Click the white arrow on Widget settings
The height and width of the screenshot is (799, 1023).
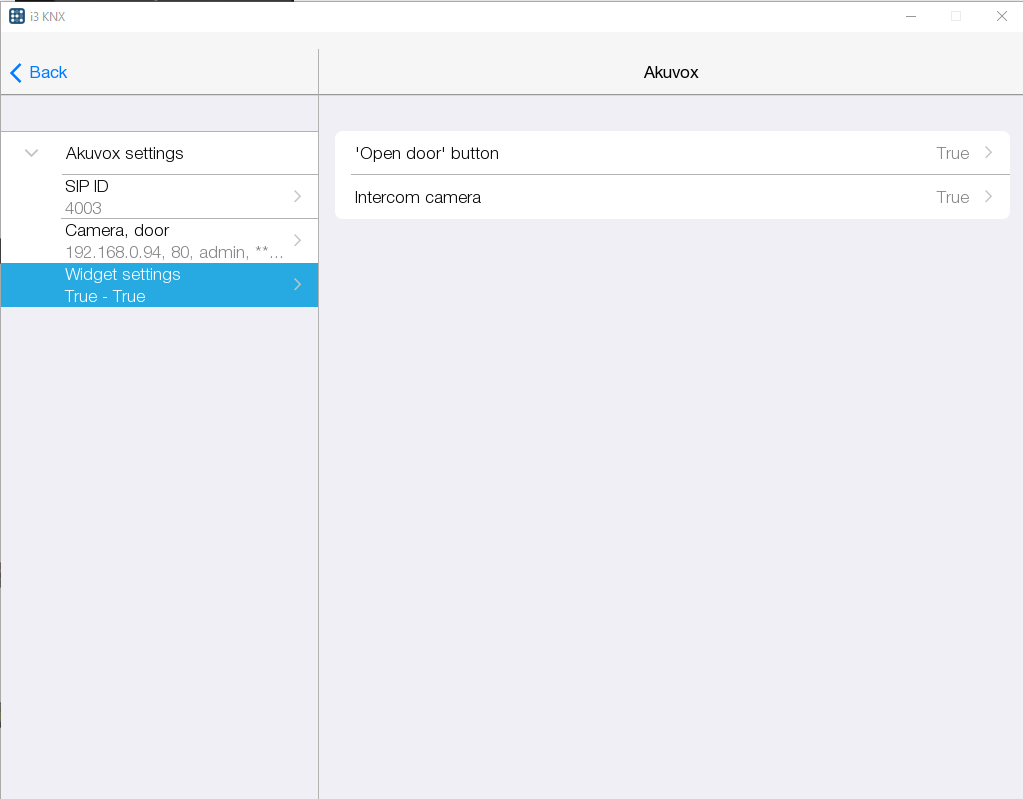(x=297, y=285)
